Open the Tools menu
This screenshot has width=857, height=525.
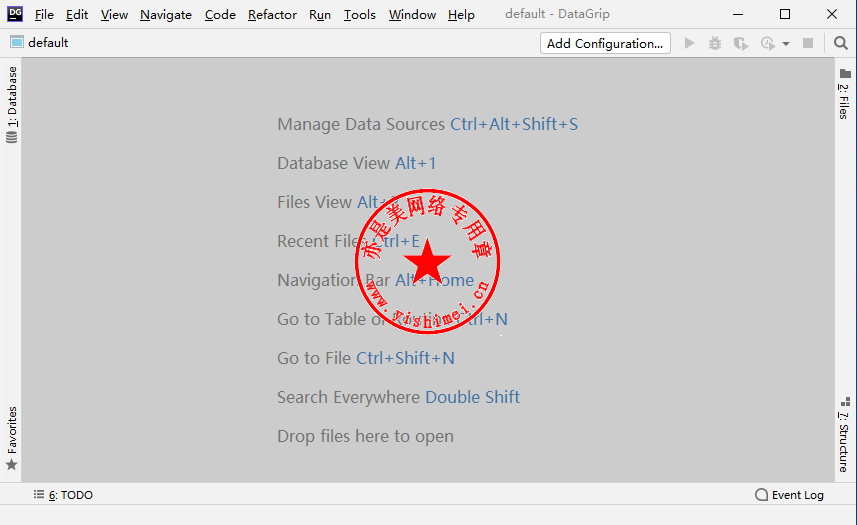pyautogui.click(x=360, y=15)
